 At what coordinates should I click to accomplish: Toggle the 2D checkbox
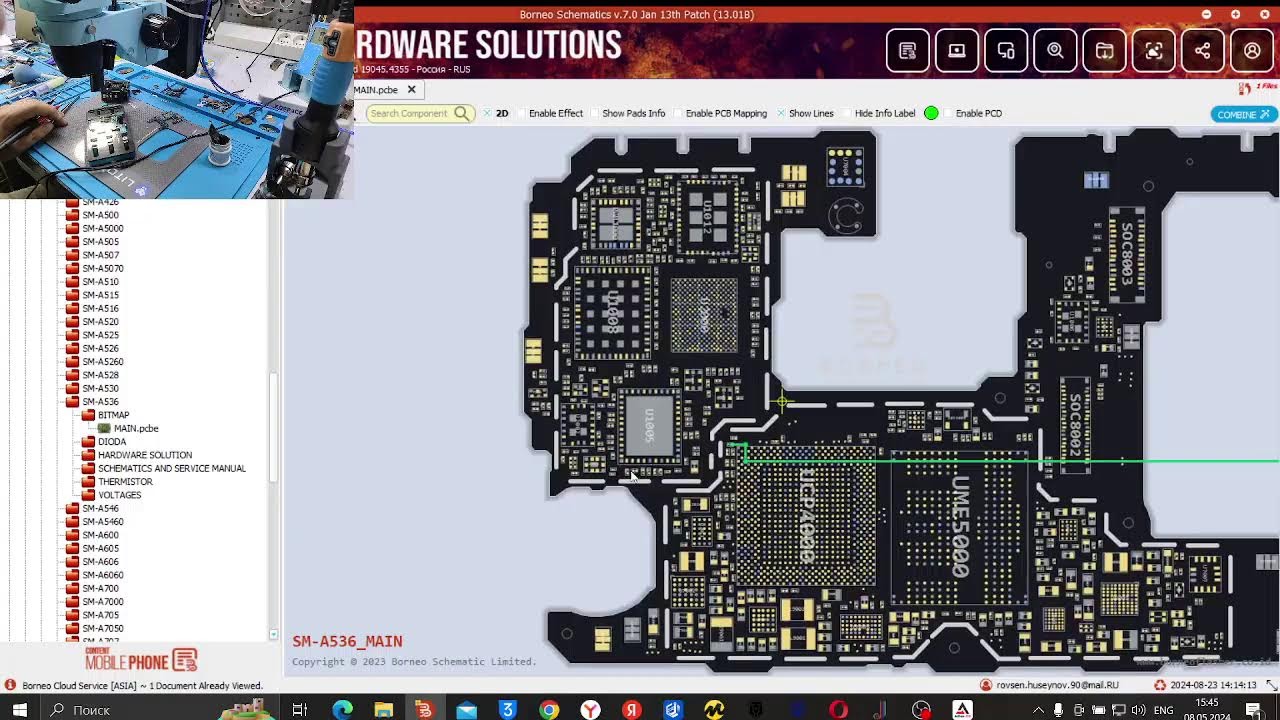tap(487, 113)
